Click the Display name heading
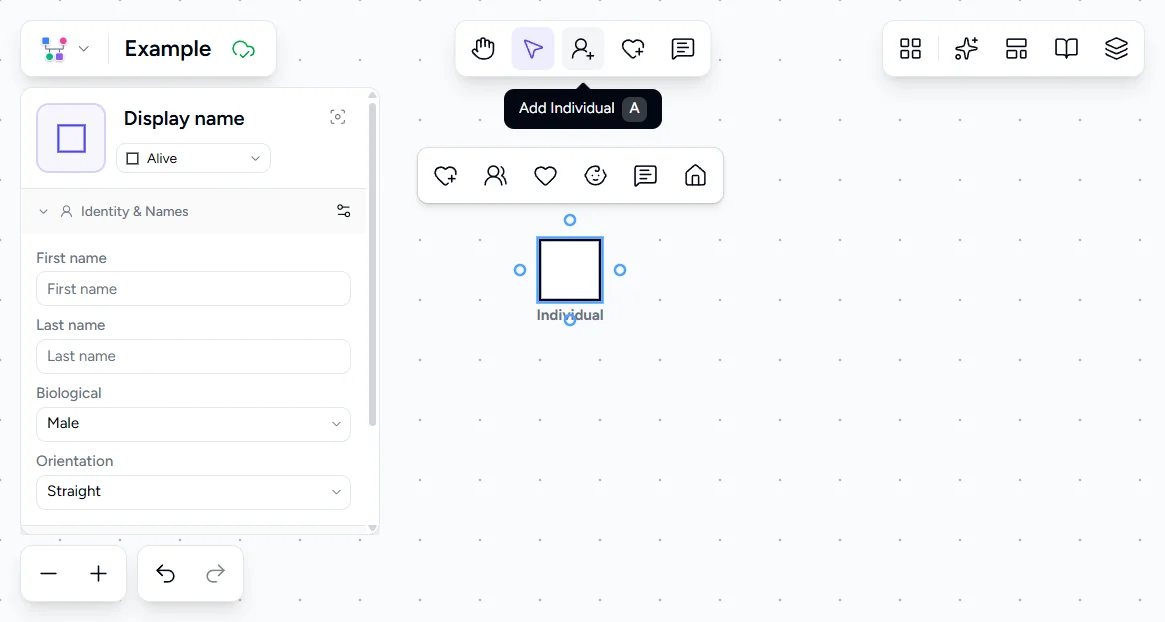Screen dimensions: 1165x622 (184, 118)
